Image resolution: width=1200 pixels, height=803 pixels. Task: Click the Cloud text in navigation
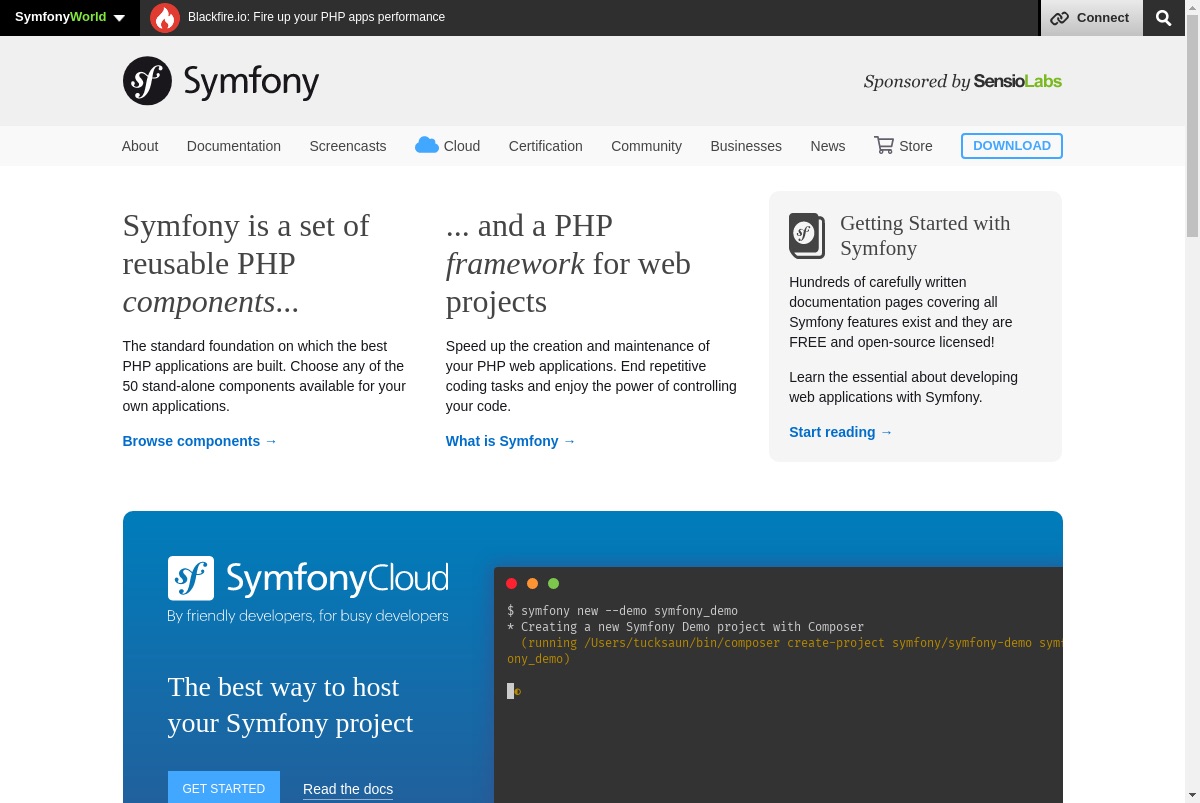462,146
